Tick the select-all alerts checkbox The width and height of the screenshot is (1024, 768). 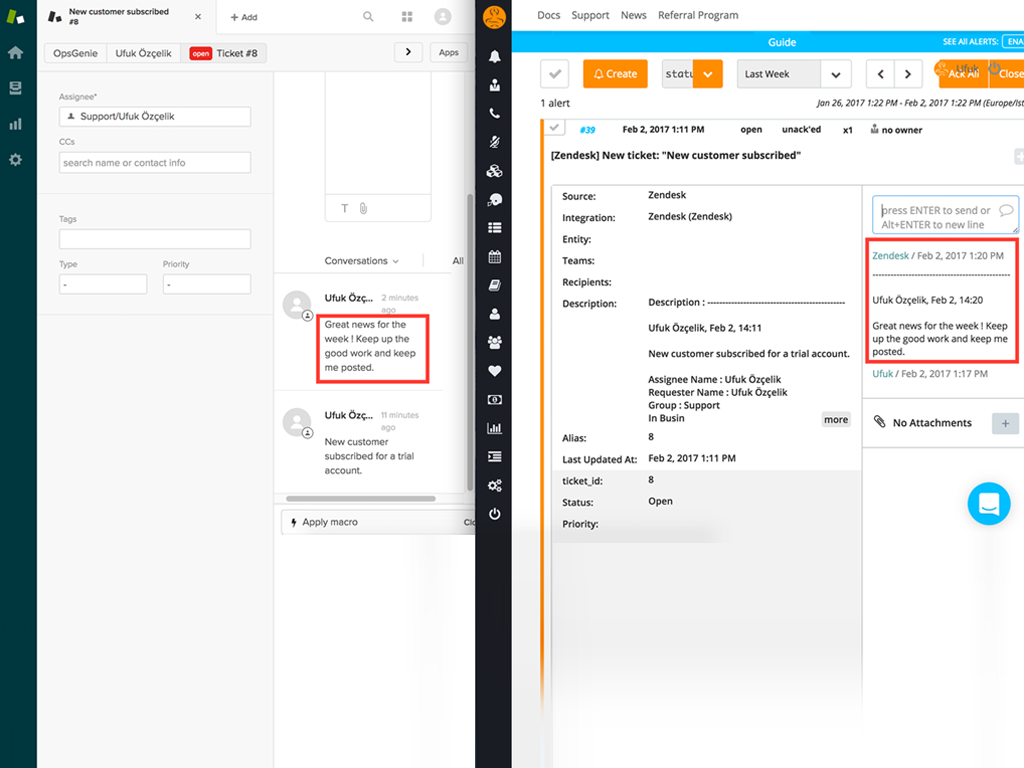(x=555, y=74)
